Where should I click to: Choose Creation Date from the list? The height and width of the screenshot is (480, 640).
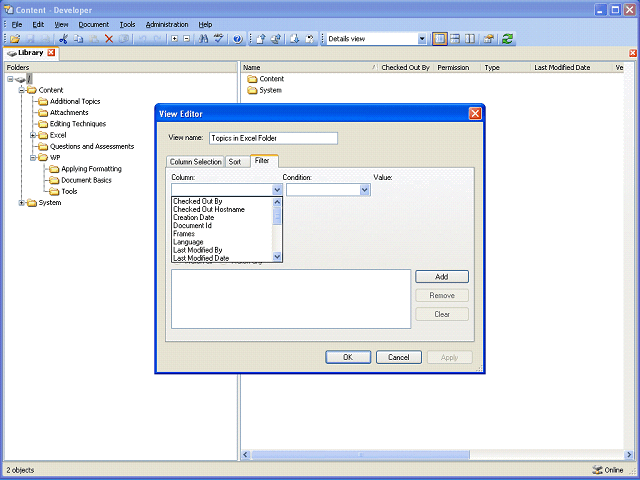(222, 218)
